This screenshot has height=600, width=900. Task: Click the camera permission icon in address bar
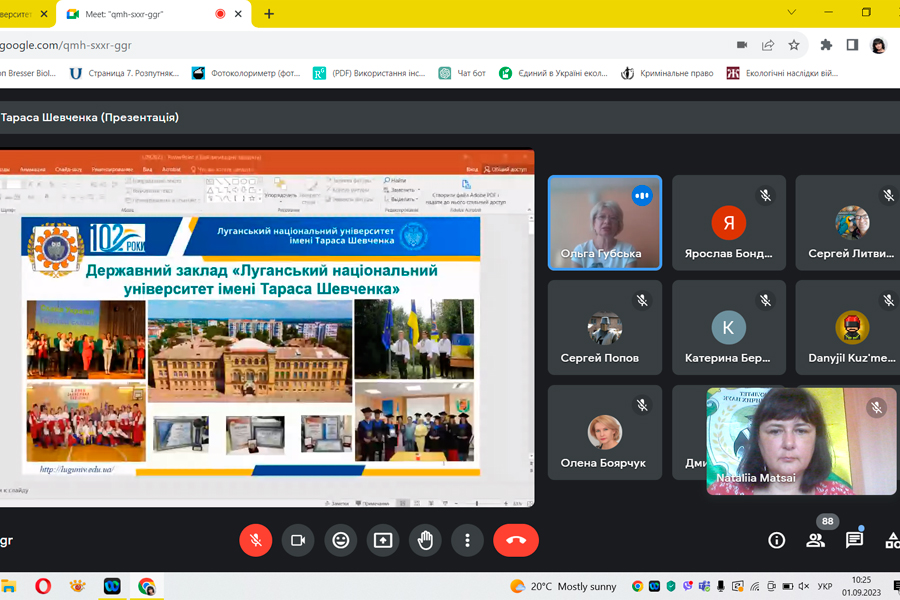point(742,45)
